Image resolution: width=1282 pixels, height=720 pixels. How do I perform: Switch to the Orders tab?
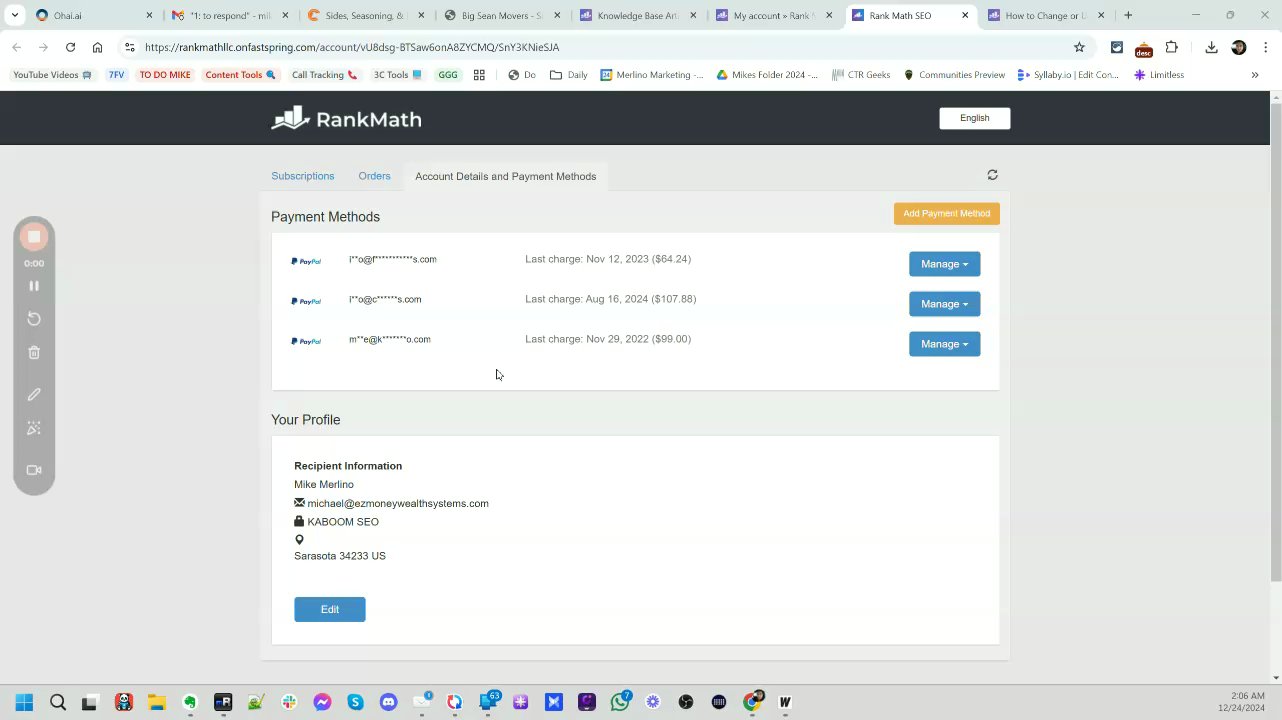pyautogui.click(x=374, y=176)
